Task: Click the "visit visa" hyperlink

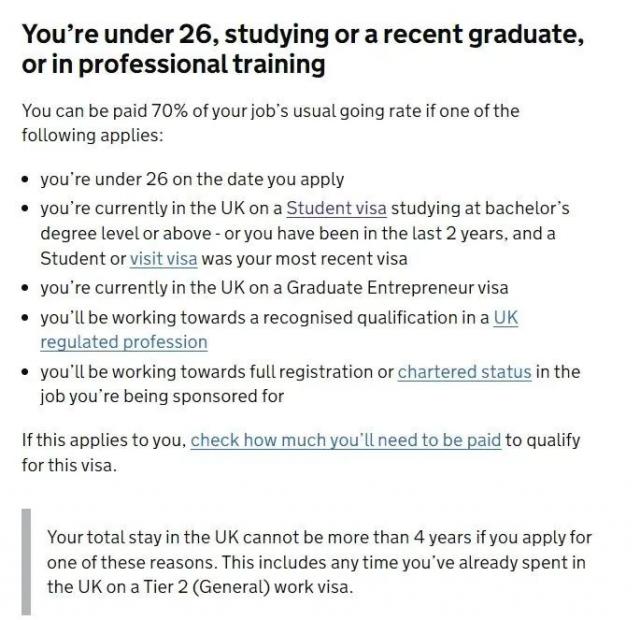Action: (163, 259)
